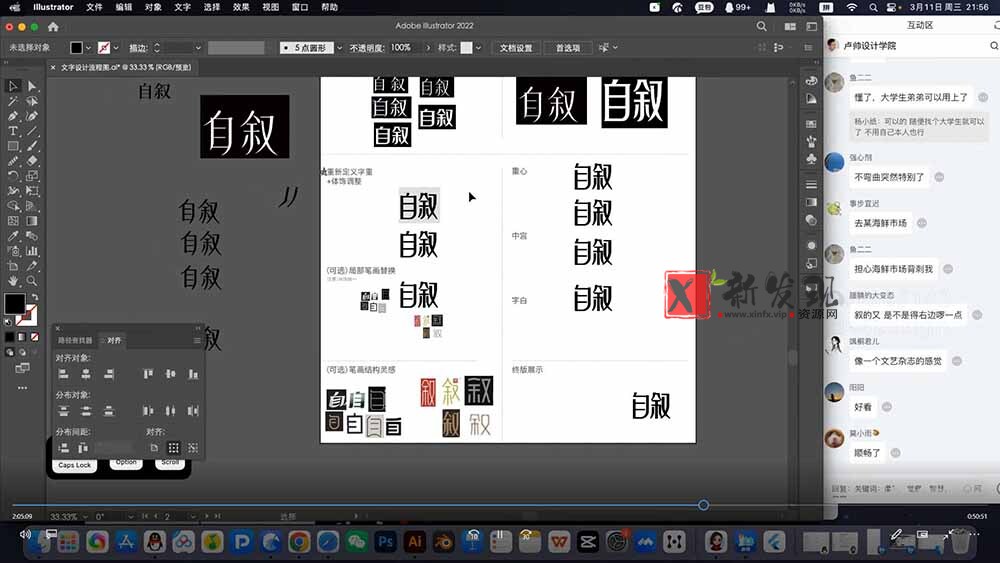Open WeChat from the Dock
This screenshot has height=563, width=1000.
click(x=357, y=542)
